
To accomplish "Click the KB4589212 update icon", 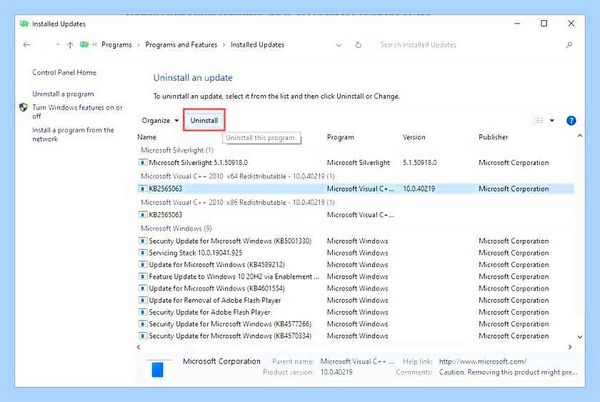I will pos(142,265).
